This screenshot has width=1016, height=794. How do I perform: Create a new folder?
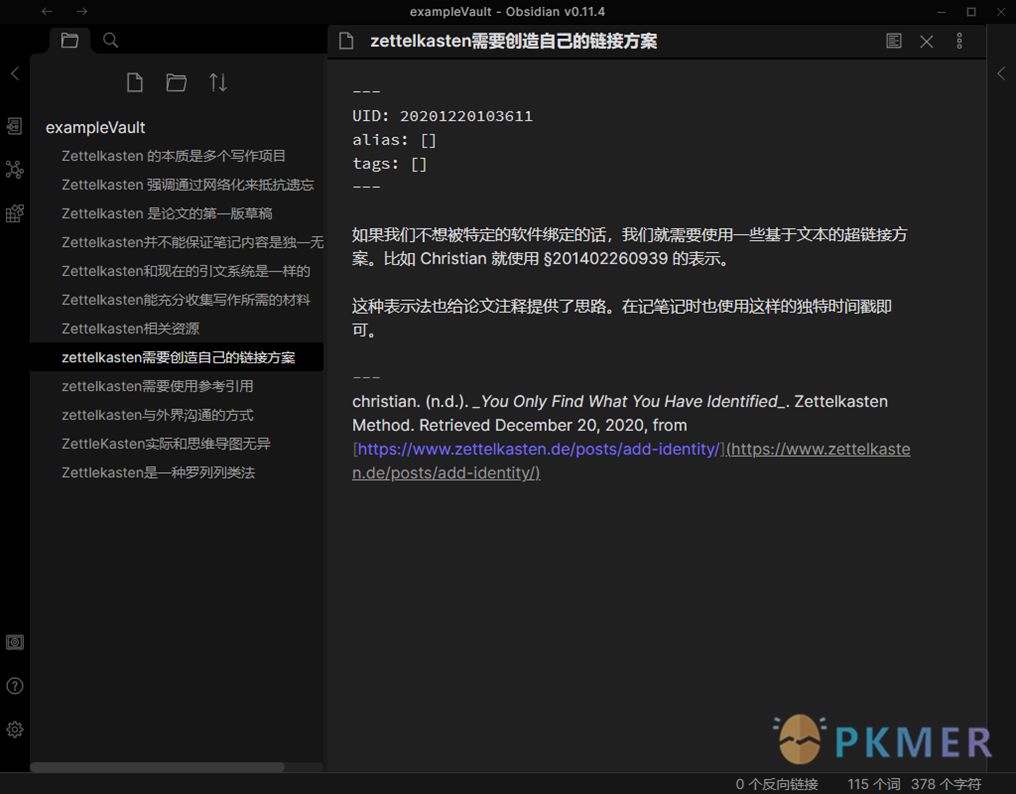[x=176, y=82]
